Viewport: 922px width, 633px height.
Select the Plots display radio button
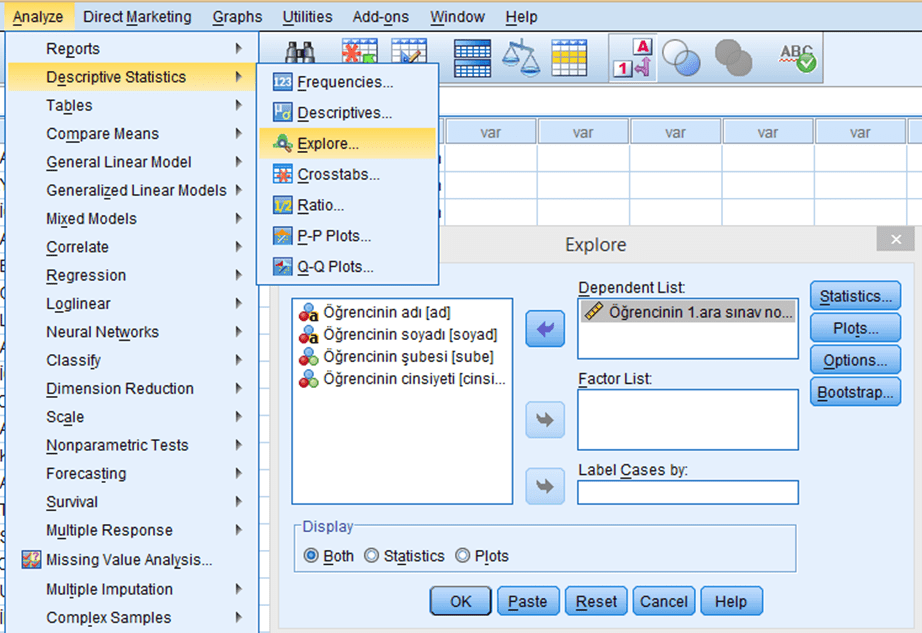point(462,556)
